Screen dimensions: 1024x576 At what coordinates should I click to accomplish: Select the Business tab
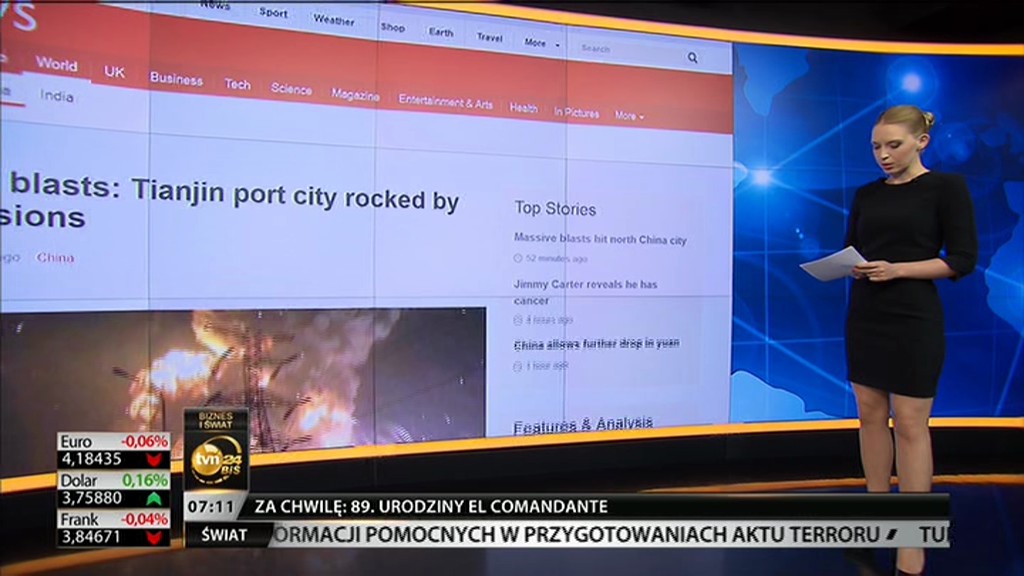coord(176,79)
